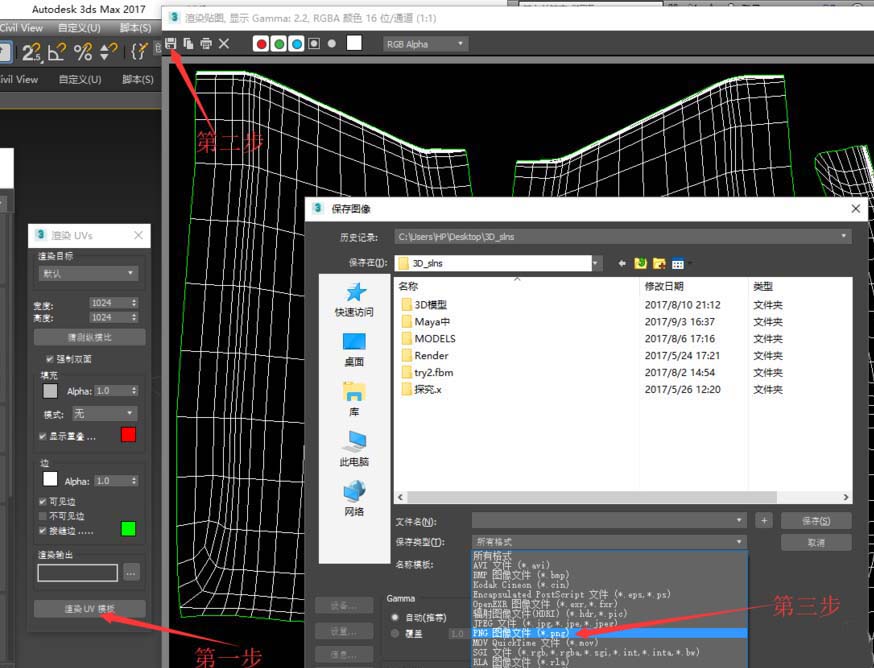Screen dimensions: 874x668
Task: Toggle the monochrome display icon
Action: [332, 43]
